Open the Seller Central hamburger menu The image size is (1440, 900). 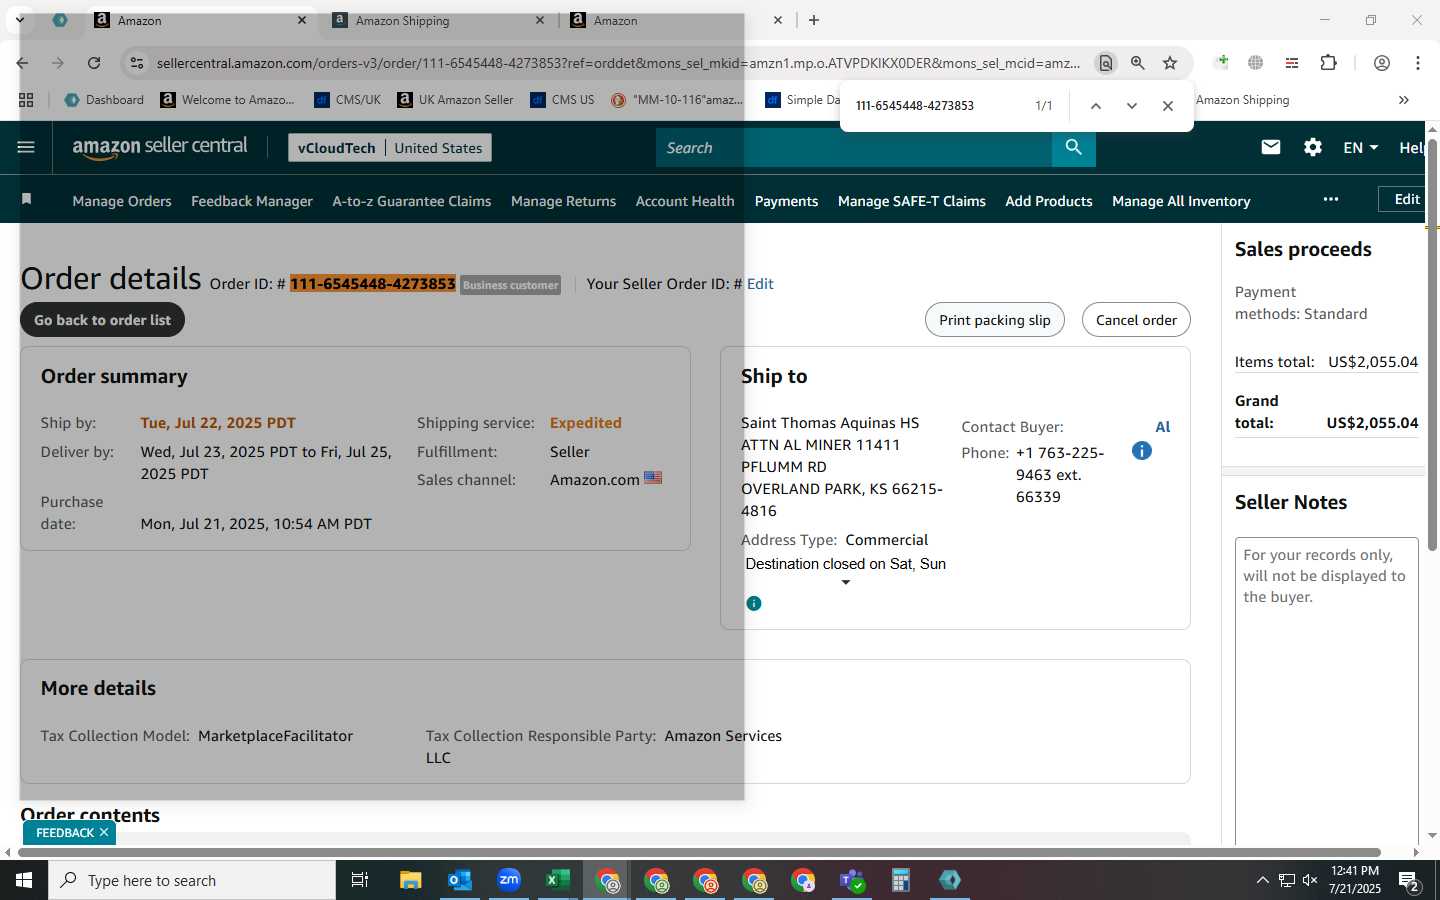point(26,147)
